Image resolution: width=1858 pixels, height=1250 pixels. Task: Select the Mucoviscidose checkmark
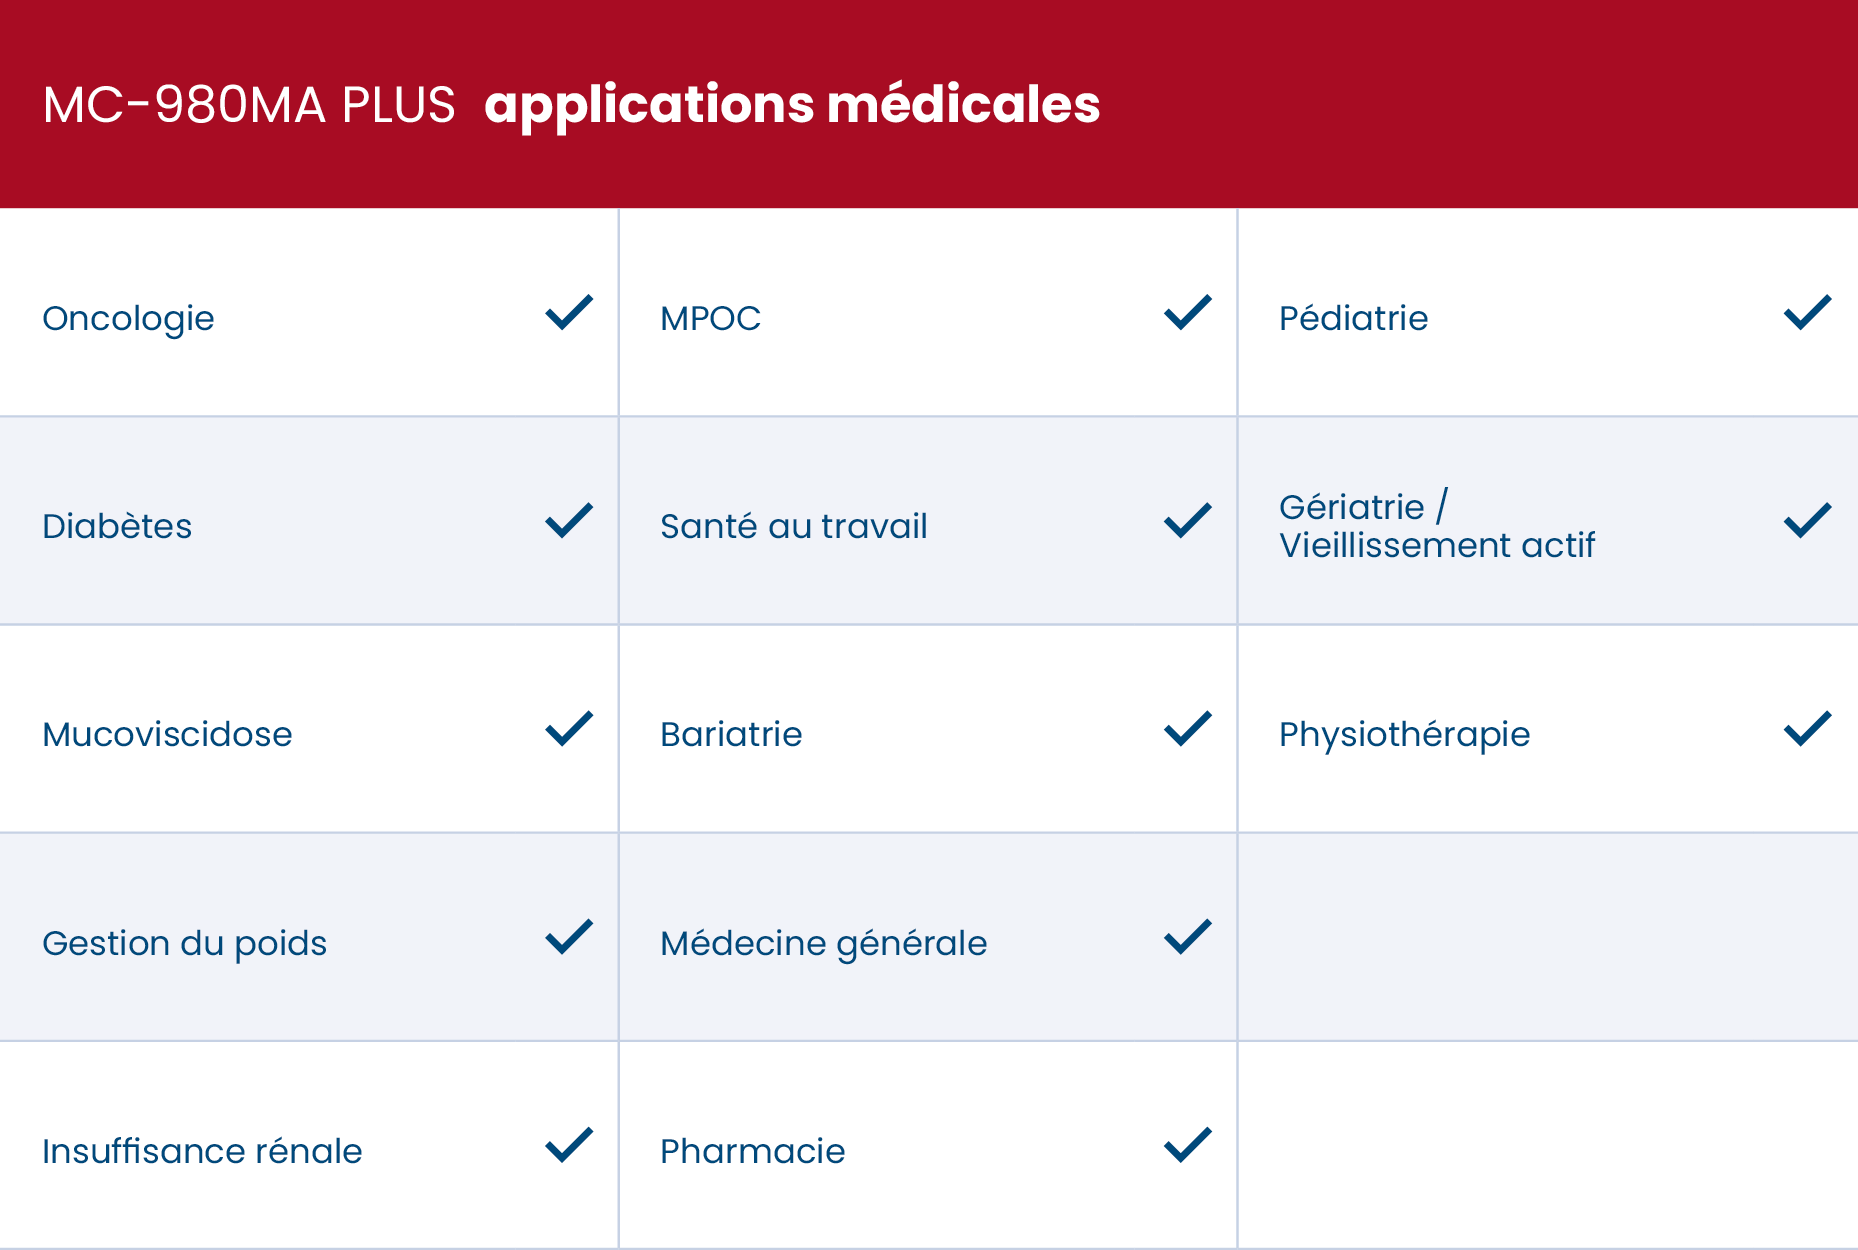point(569,729)
